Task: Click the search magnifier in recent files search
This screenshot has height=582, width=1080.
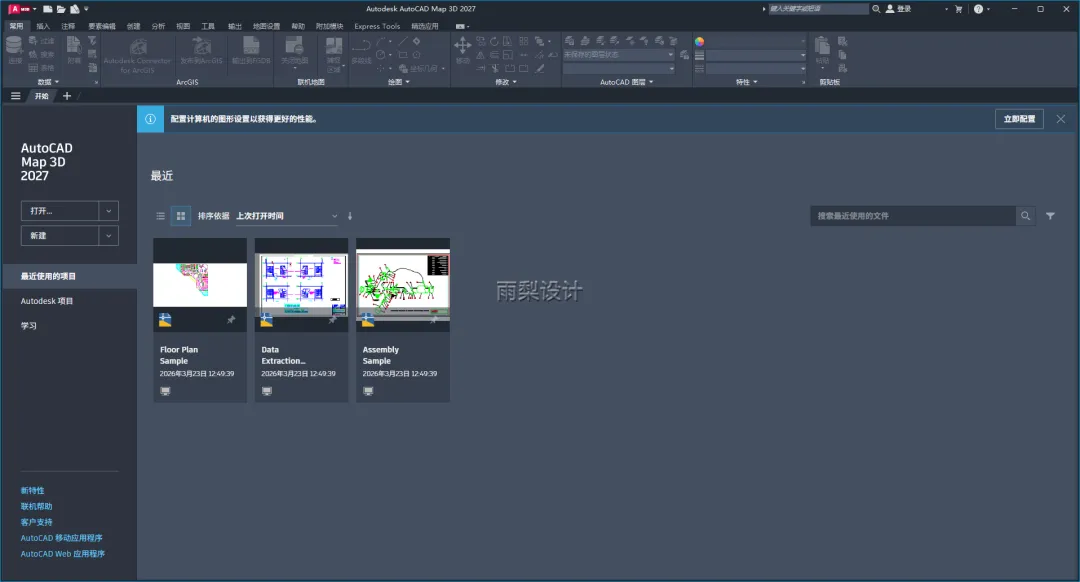Action: point(1026,216)
